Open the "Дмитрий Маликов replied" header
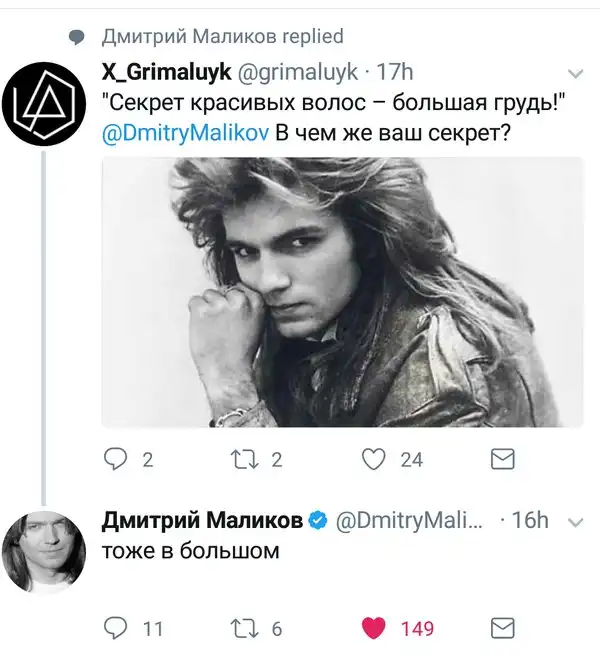 [x=222, y=37]
